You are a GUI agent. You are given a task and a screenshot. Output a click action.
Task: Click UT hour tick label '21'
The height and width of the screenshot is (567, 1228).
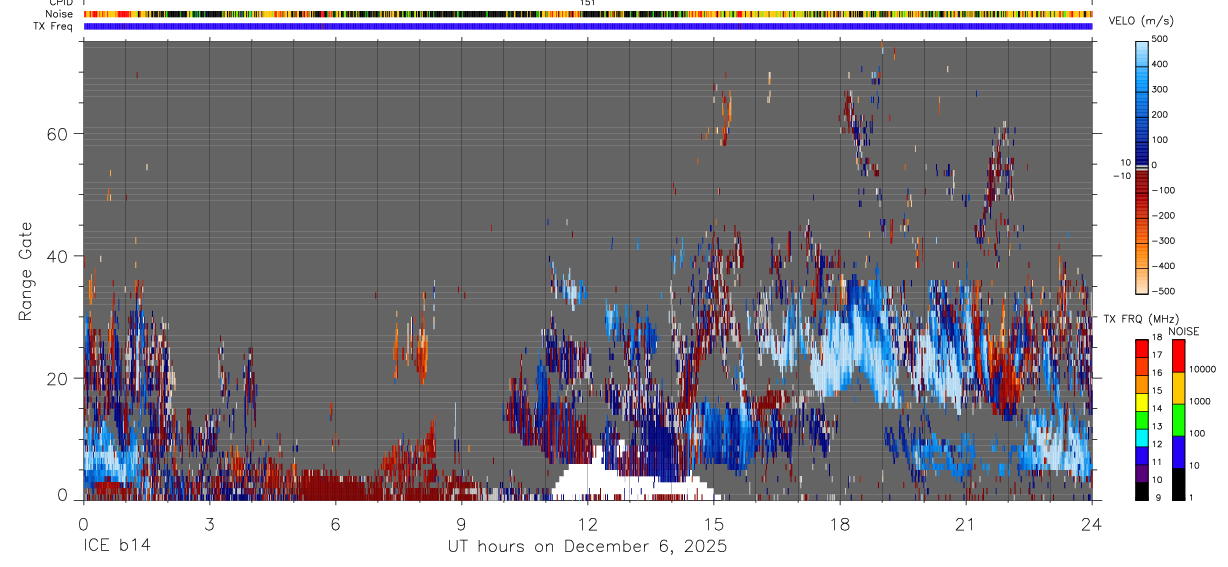pyautogui.click(x=966, y=523)
